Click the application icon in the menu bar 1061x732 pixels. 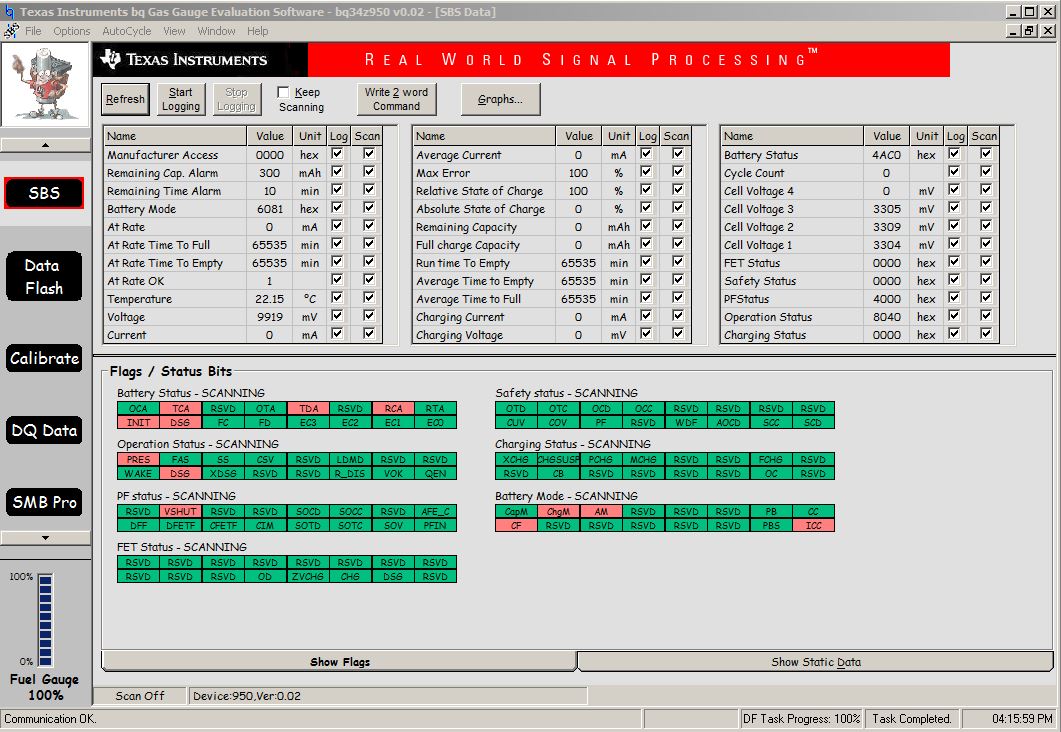(12, 31)
